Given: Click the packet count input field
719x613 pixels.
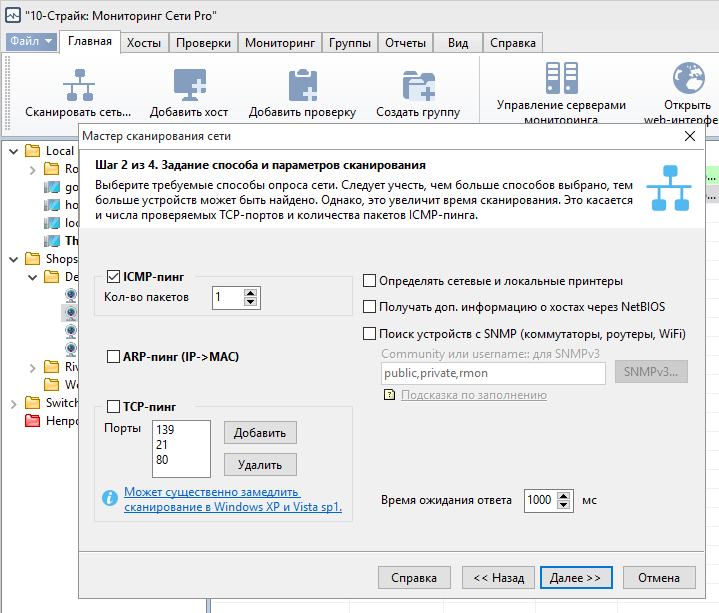Looking at the screenshot, I should 228,298.
